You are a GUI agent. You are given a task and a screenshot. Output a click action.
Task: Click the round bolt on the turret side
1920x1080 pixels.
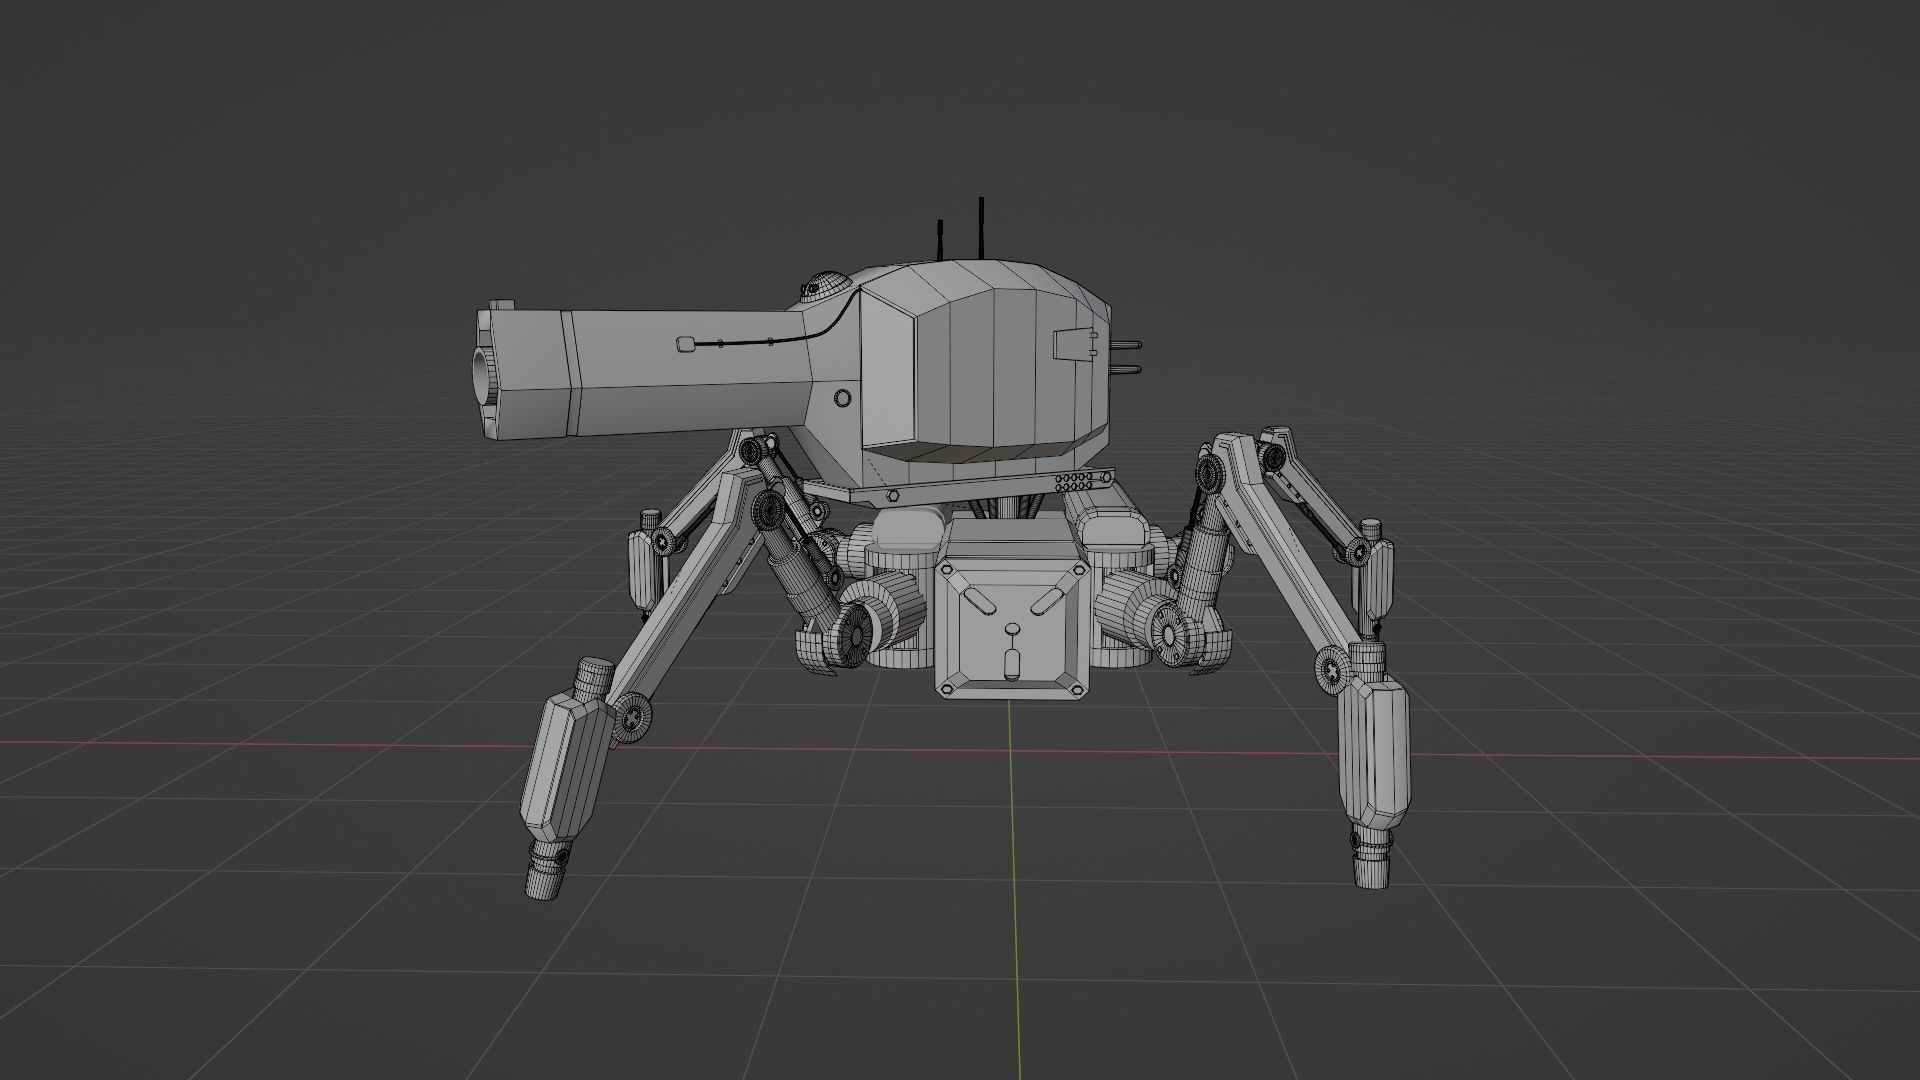point(843,398)
